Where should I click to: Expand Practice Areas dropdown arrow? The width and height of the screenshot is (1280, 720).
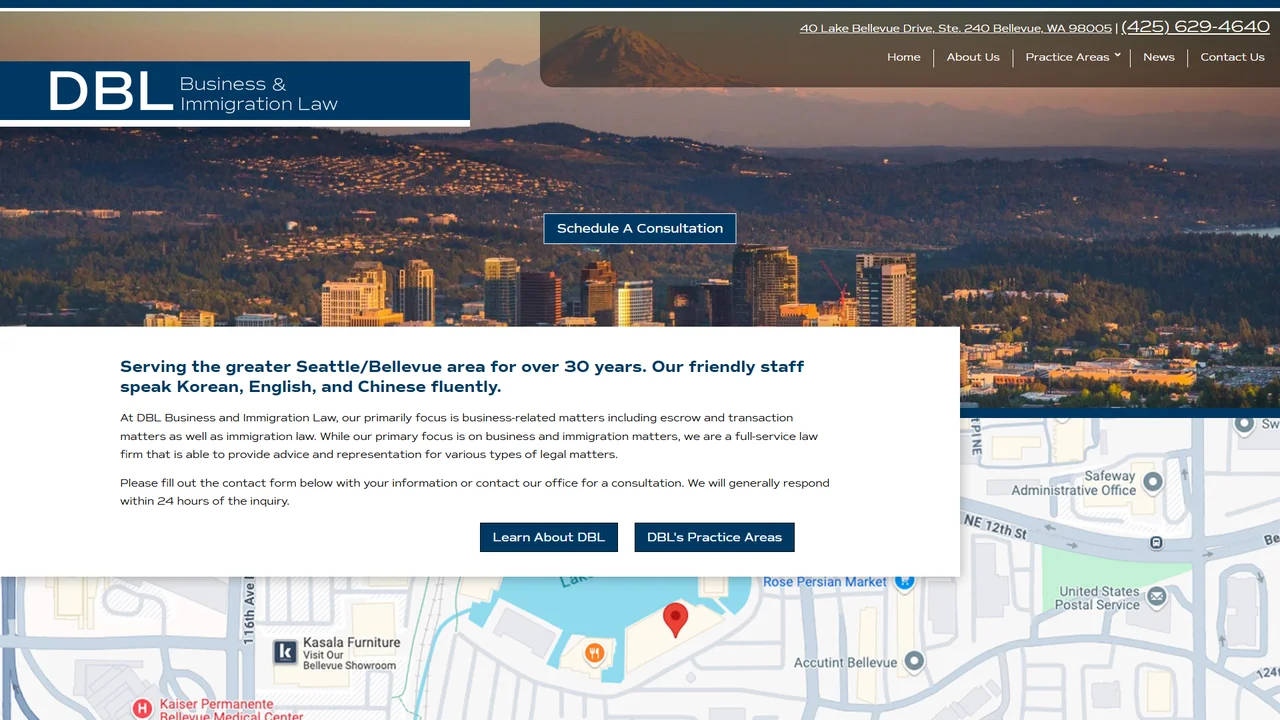pos(1117,55)
